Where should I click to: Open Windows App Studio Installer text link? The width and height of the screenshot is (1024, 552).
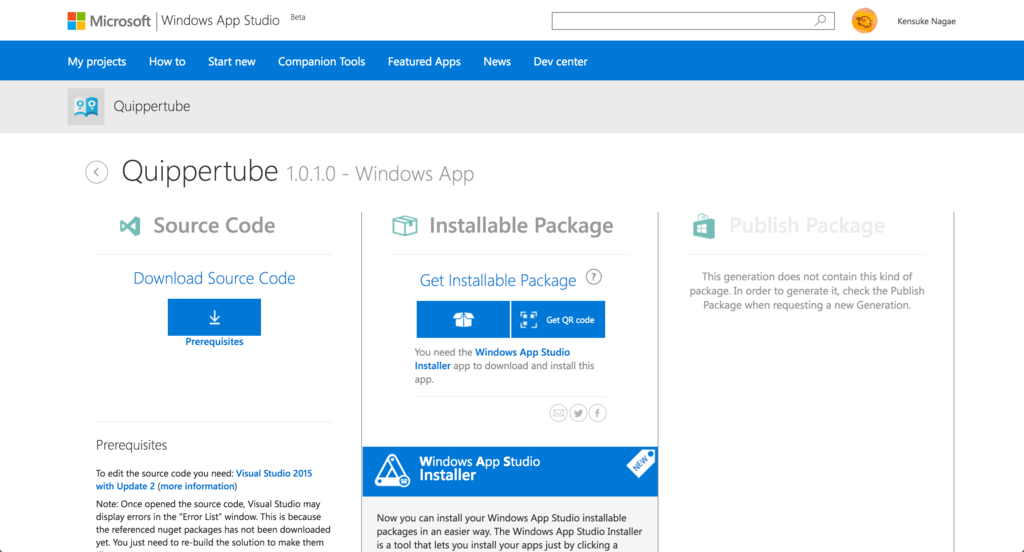tap(492, 359)
